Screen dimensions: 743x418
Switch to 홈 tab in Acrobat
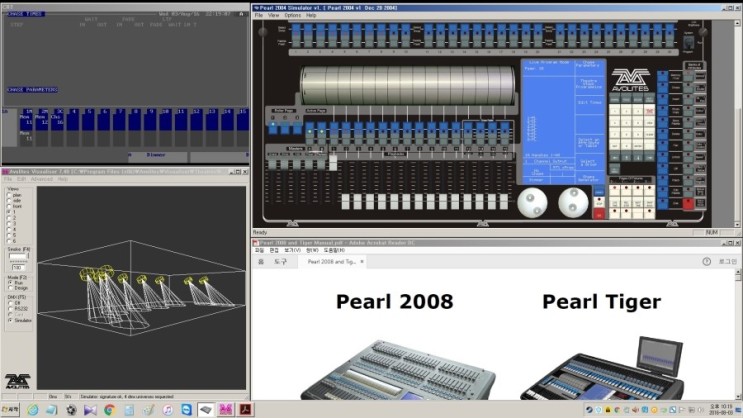(261, 262)
